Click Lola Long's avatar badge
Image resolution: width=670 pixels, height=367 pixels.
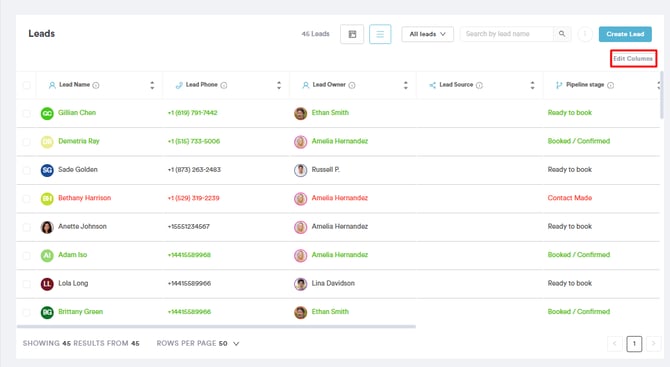point(47,284)
